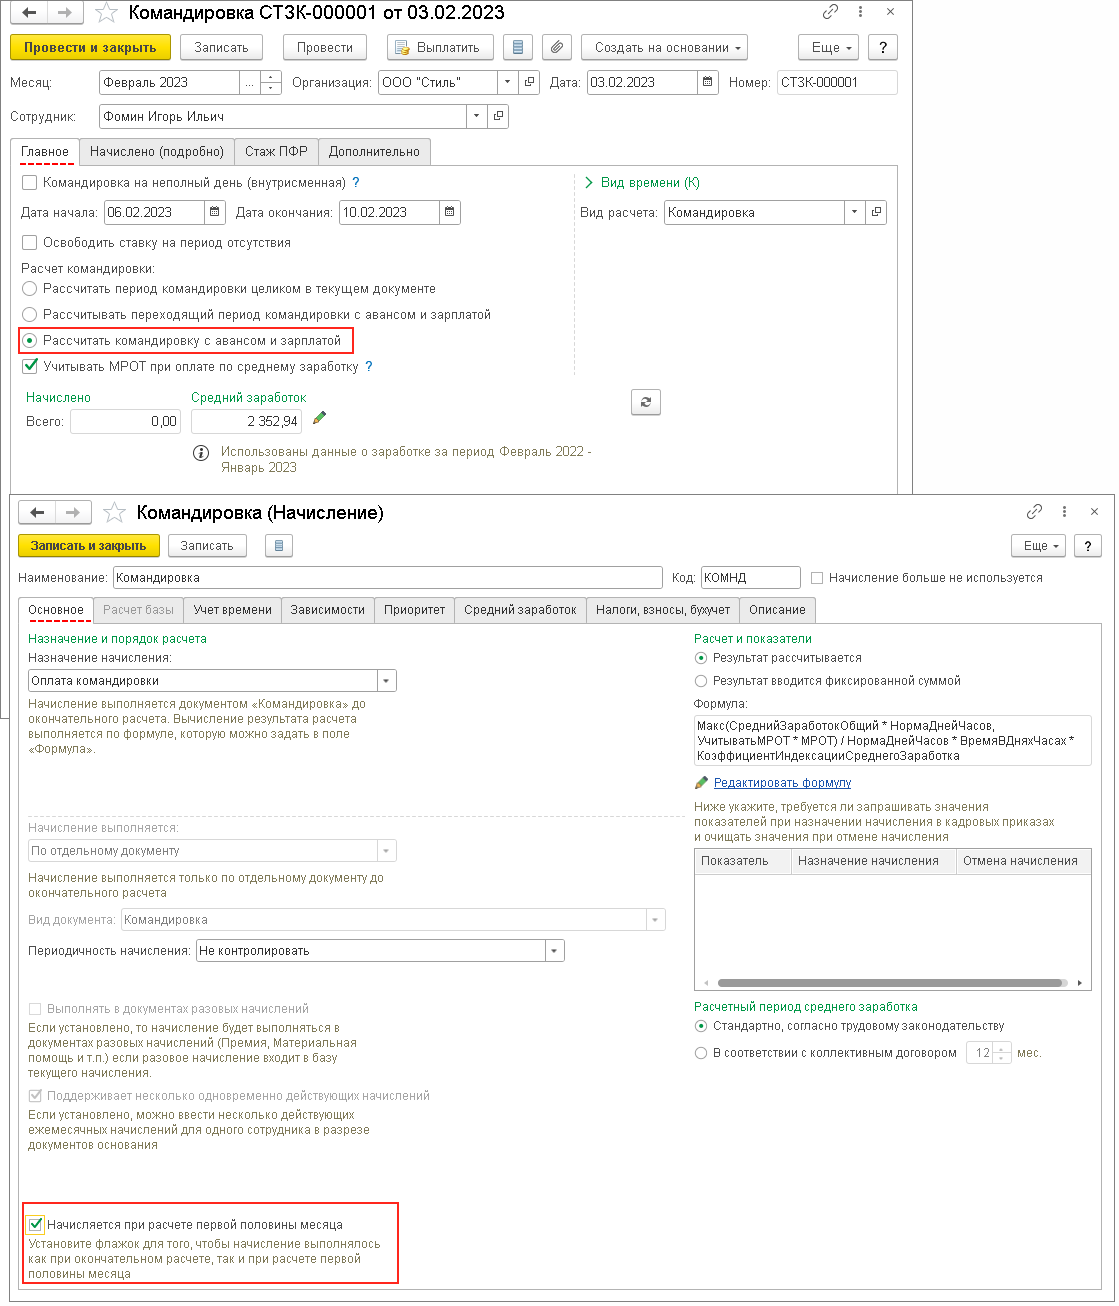Viewport: 1119px width, 1306px height.
Task: Open Вид расчета Командировка record icon
Action: [x=876, y=212]
